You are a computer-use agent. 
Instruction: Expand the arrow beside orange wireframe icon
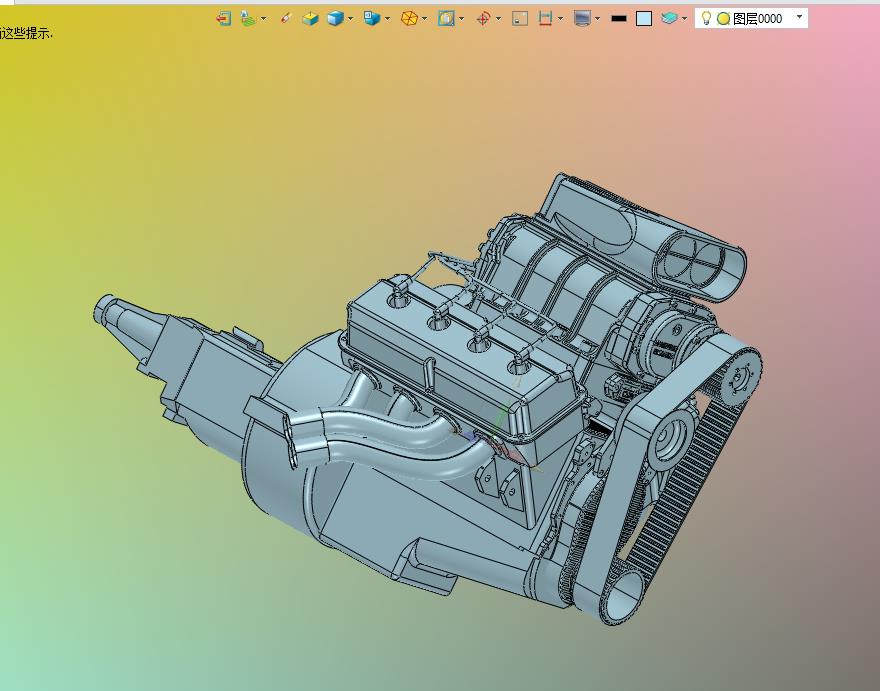coord(425,18)
